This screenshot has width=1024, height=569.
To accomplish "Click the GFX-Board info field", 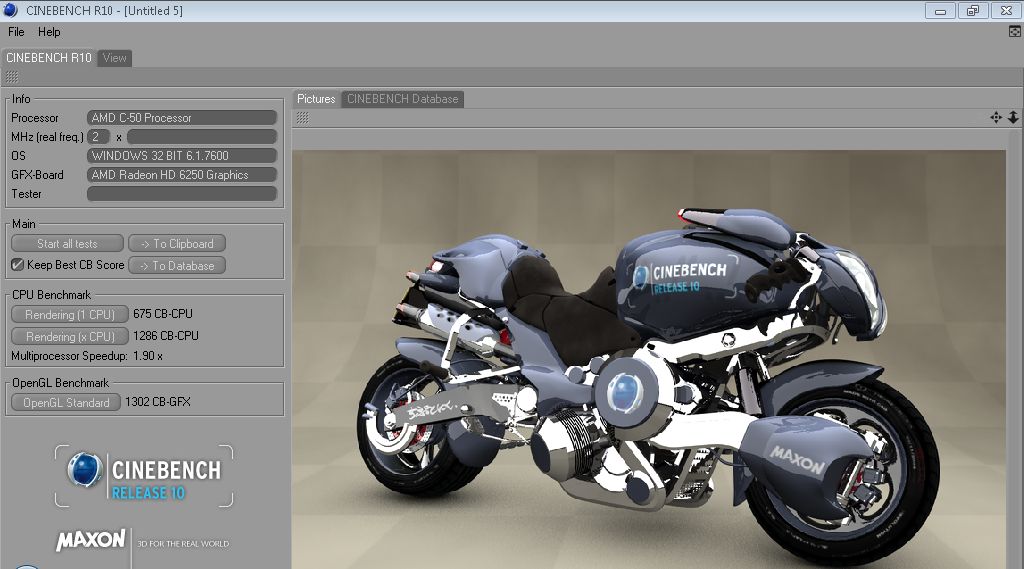I will point(182,174).
